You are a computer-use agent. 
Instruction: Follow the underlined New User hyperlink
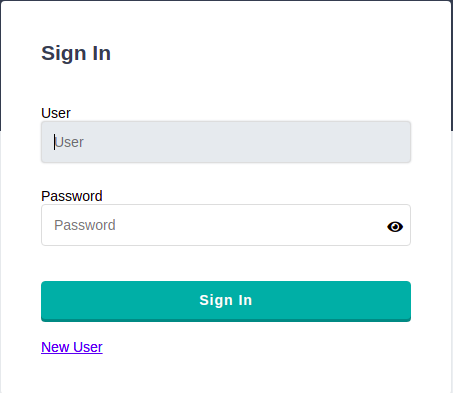(x=72, y=347)
